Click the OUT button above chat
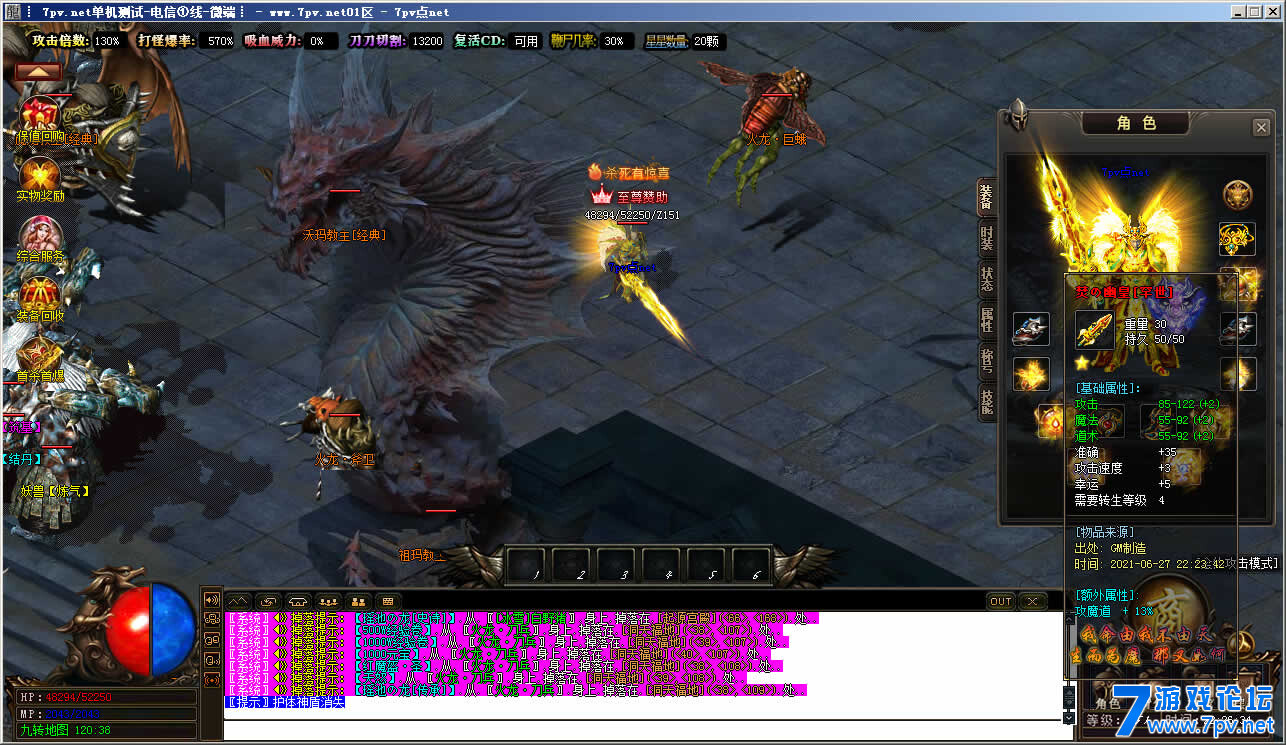Viewport: 1286px width, 745px height. 1001,601
